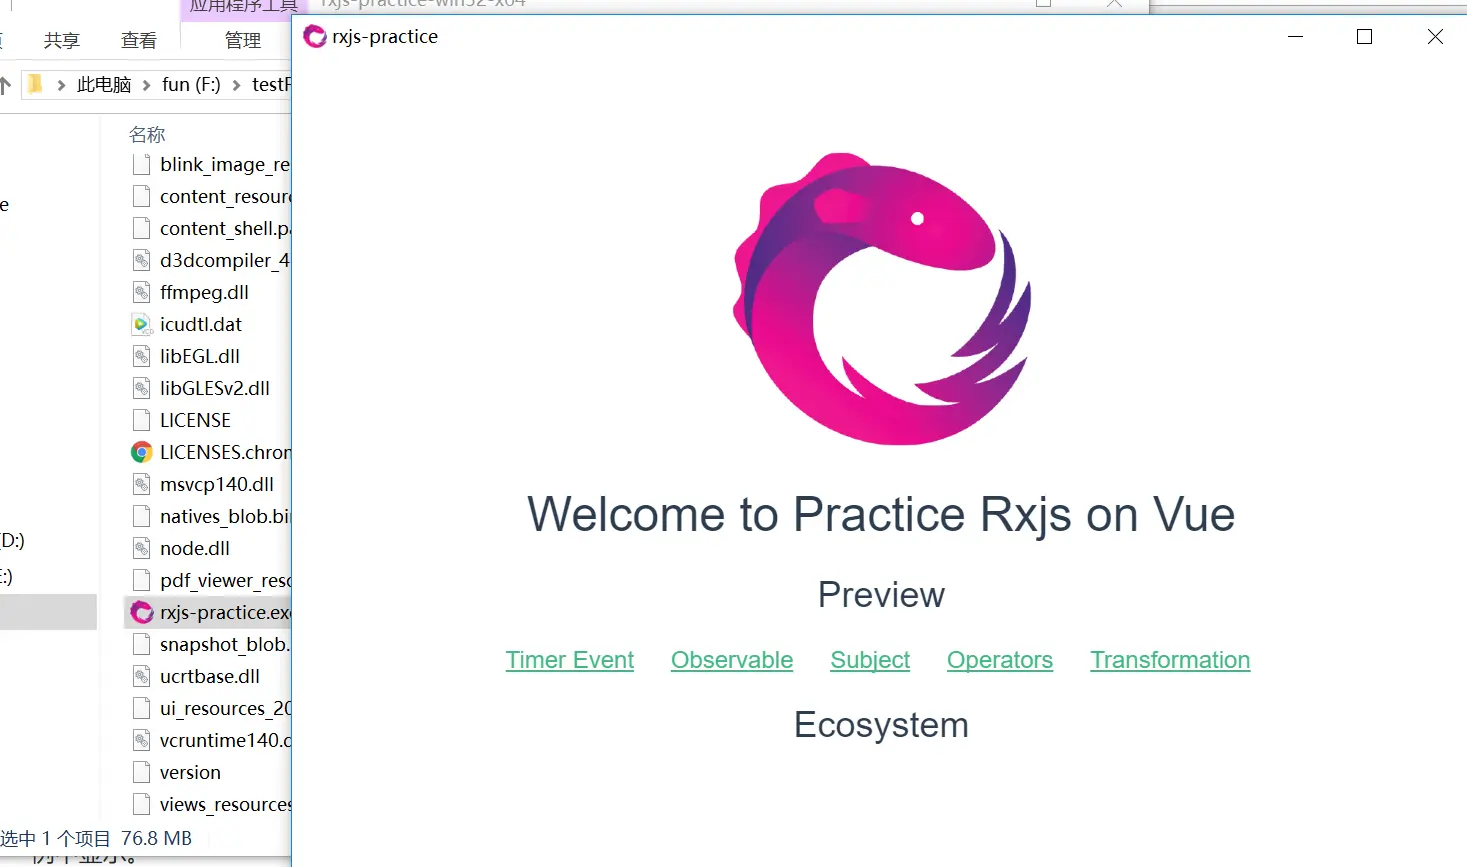Select the ucrtbase.dll file name
Screen dimensions: 1467x867
coord(210,676)
